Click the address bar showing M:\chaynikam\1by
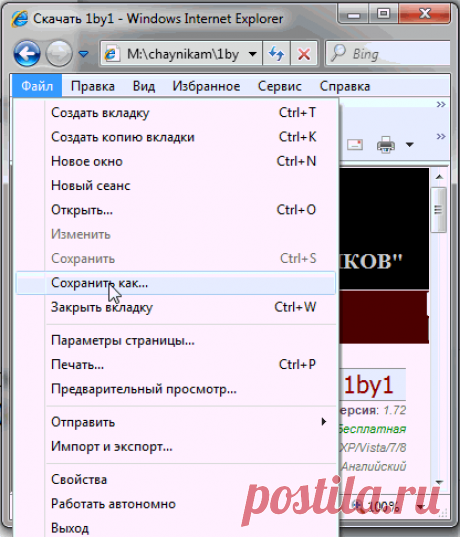460x537 pixels. click(182, 54)
